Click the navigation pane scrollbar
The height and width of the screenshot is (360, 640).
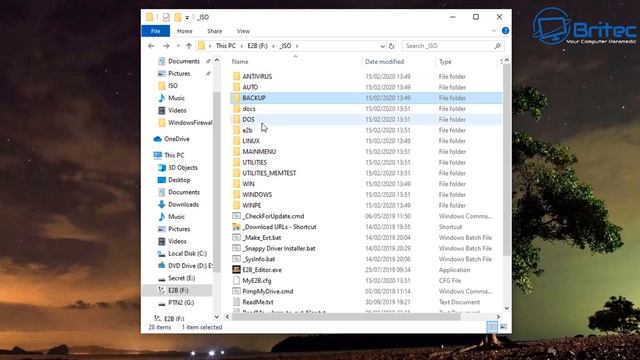[x=217, y=182]
